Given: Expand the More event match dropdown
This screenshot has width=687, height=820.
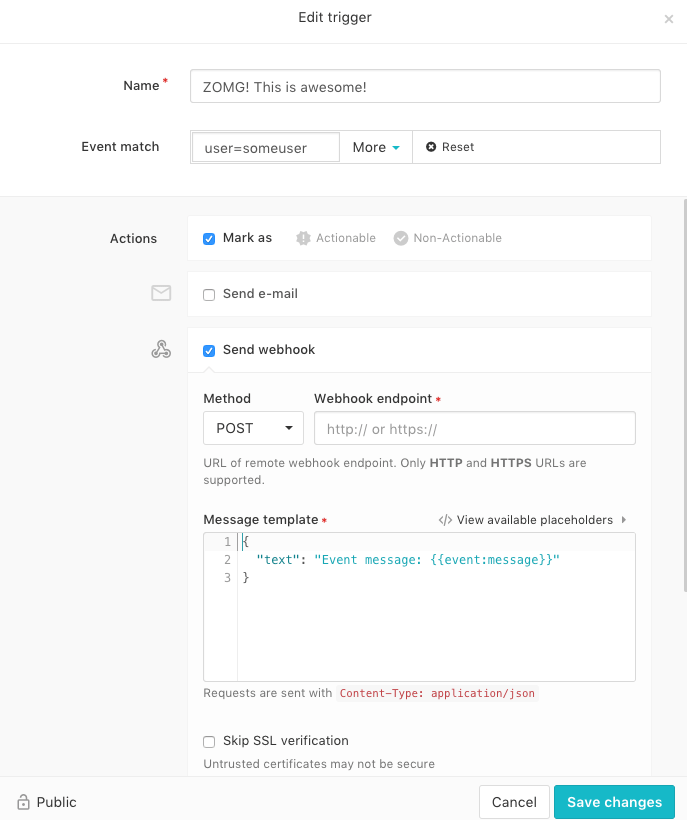Looking at the screenshot, I should point(376,147).
